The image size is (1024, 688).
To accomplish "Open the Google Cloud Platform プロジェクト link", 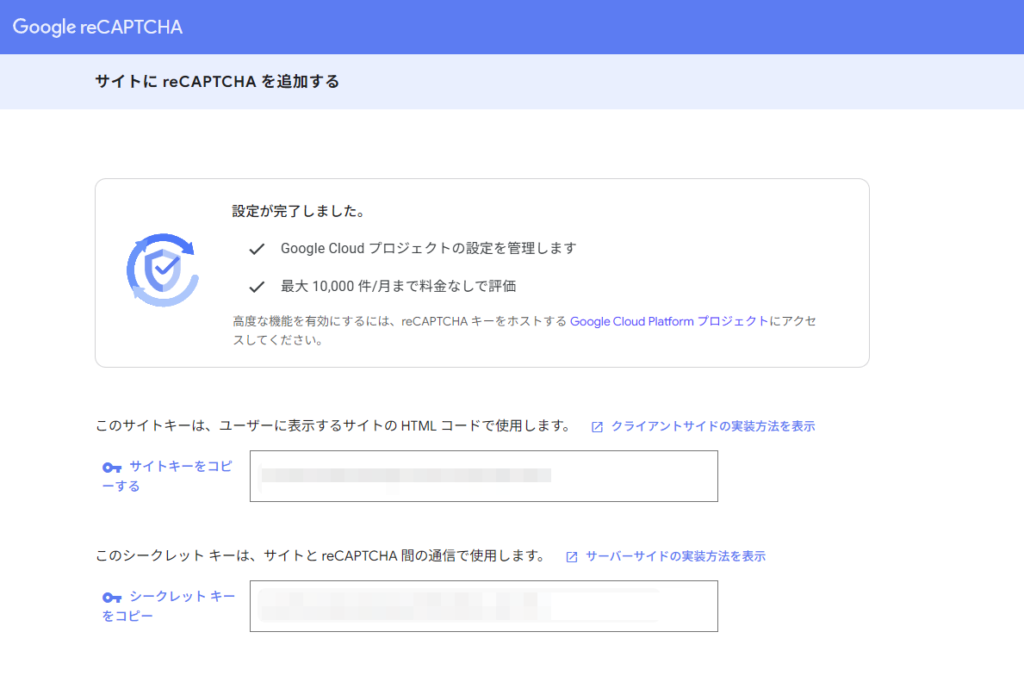I will click(x=669, y=321).
